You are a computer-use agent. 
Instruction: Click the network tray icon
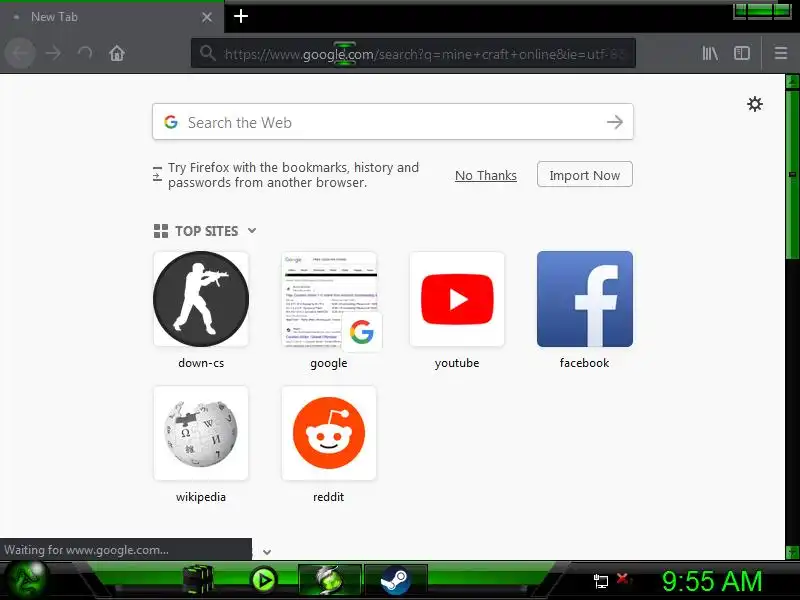coord(601,581)
